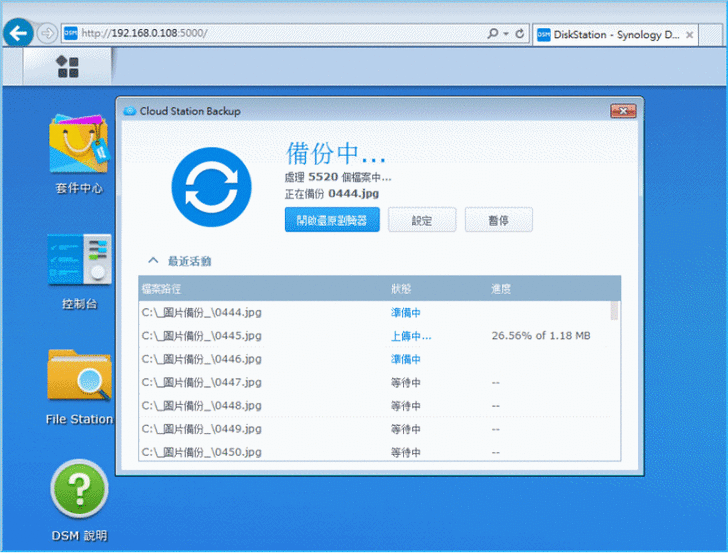Viewport: 728px width, 553px height.
Task: Click browser refresh icon in address bar
Action: coord(520,33)
